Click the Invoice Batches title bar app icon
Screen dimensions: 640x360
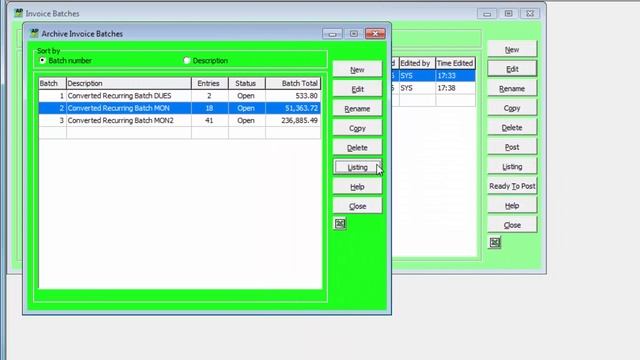(18, 13)
